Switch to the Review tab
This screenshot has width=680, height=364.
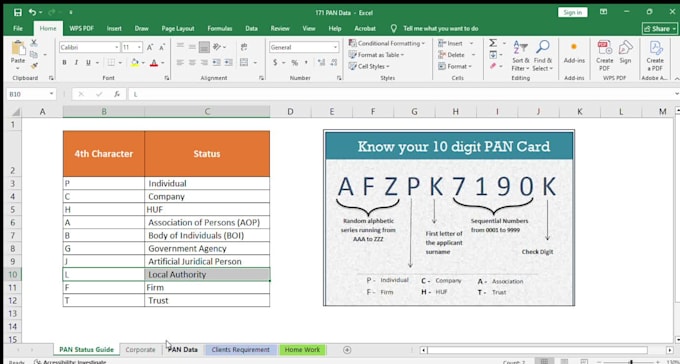click(280, 28)
